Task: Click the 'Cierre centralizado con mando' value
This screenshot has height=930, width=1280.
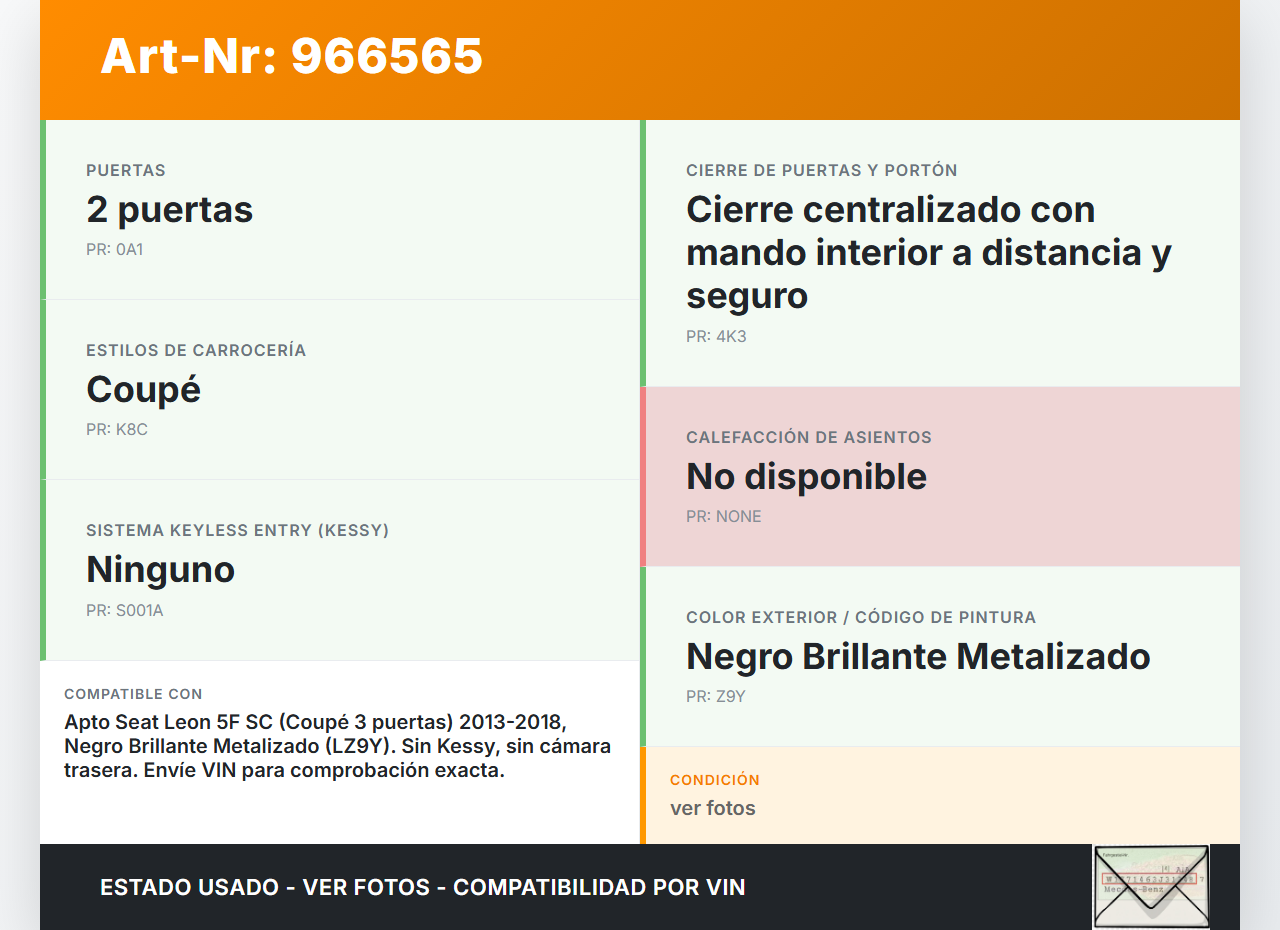Action: (x=929, y=252)
